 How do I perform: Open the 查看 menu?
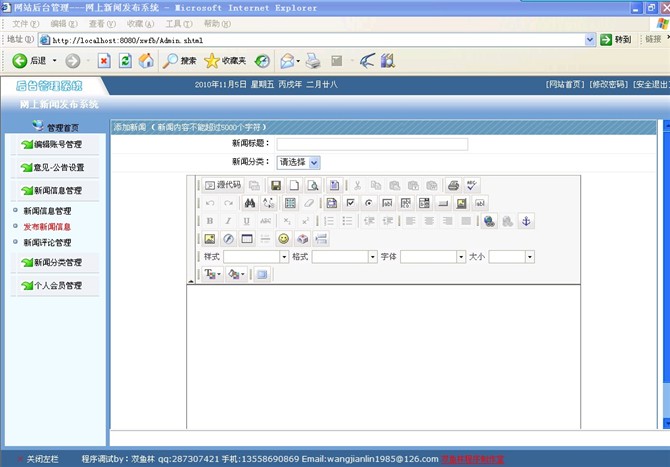(x=102, y=24)
